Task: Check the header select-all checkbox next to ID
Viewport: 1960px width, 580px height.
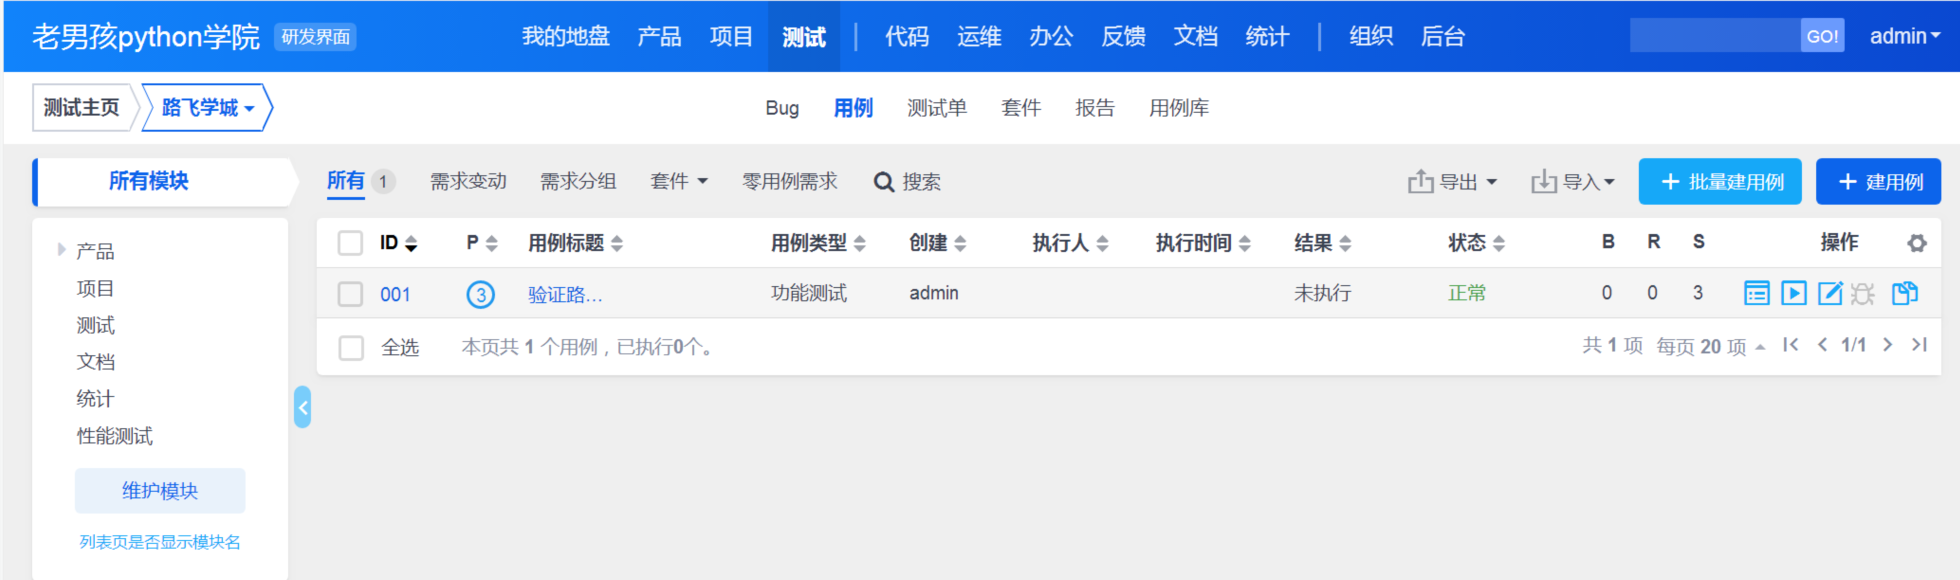Action: (350, 243)
